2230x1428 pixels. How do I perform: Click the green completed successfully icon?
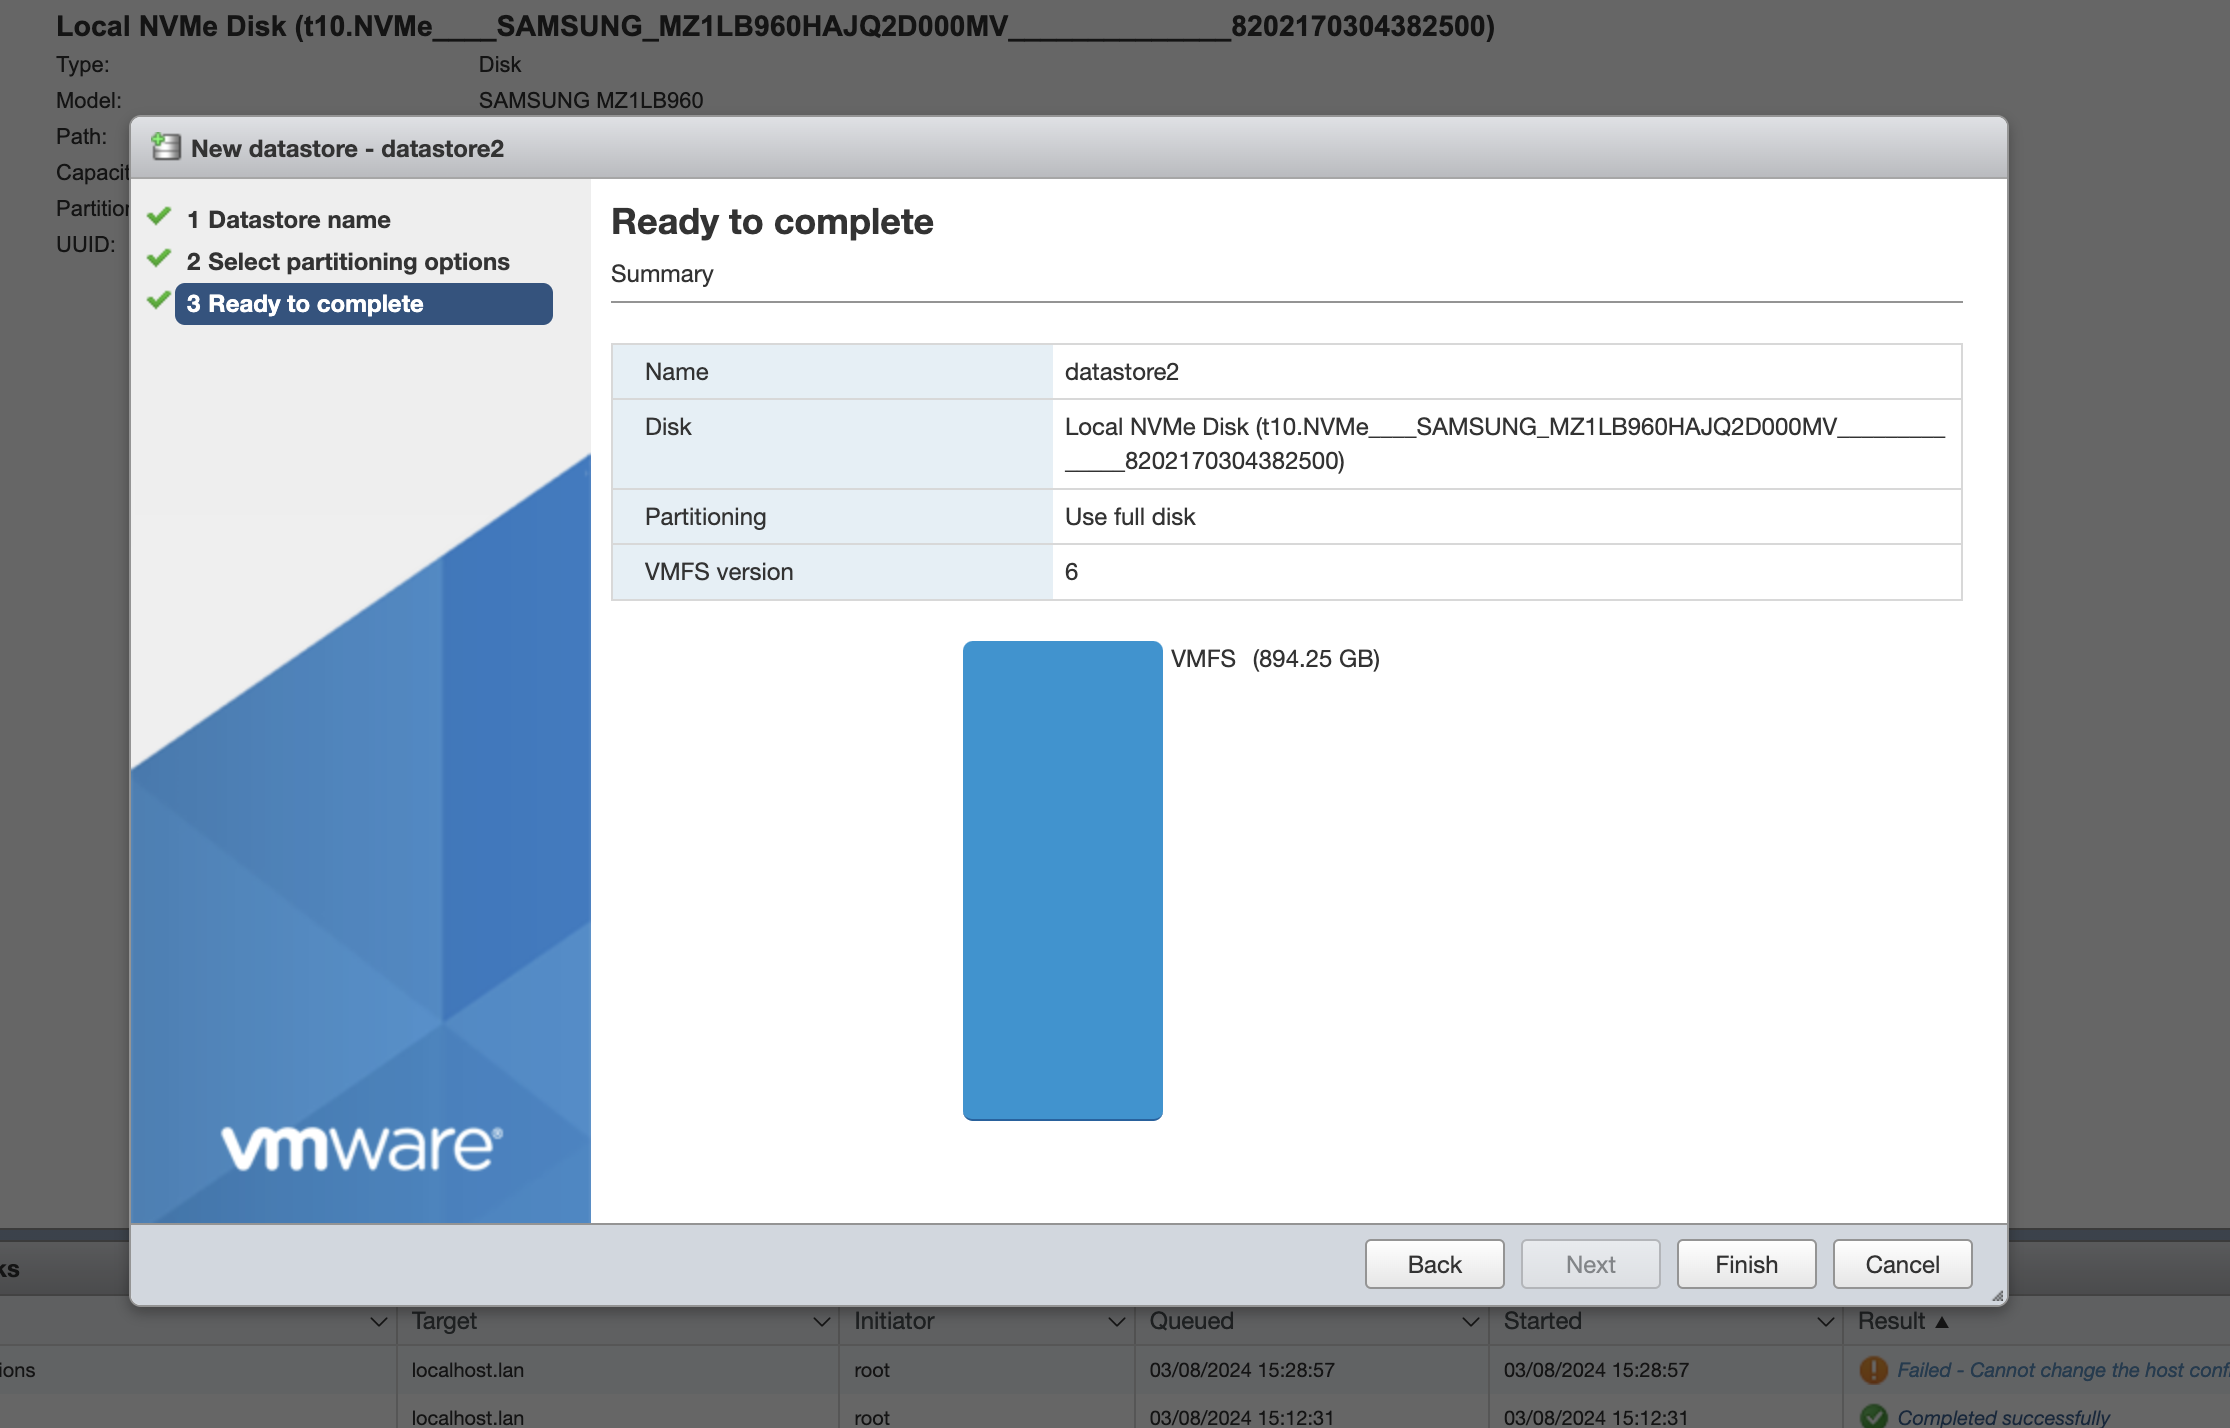[x=1873, y=1416]
